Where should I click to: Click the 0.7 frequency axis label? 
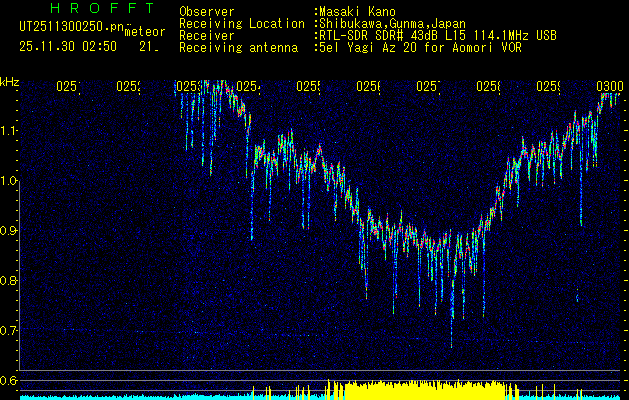pyautogui.click(x=9, y=330)
